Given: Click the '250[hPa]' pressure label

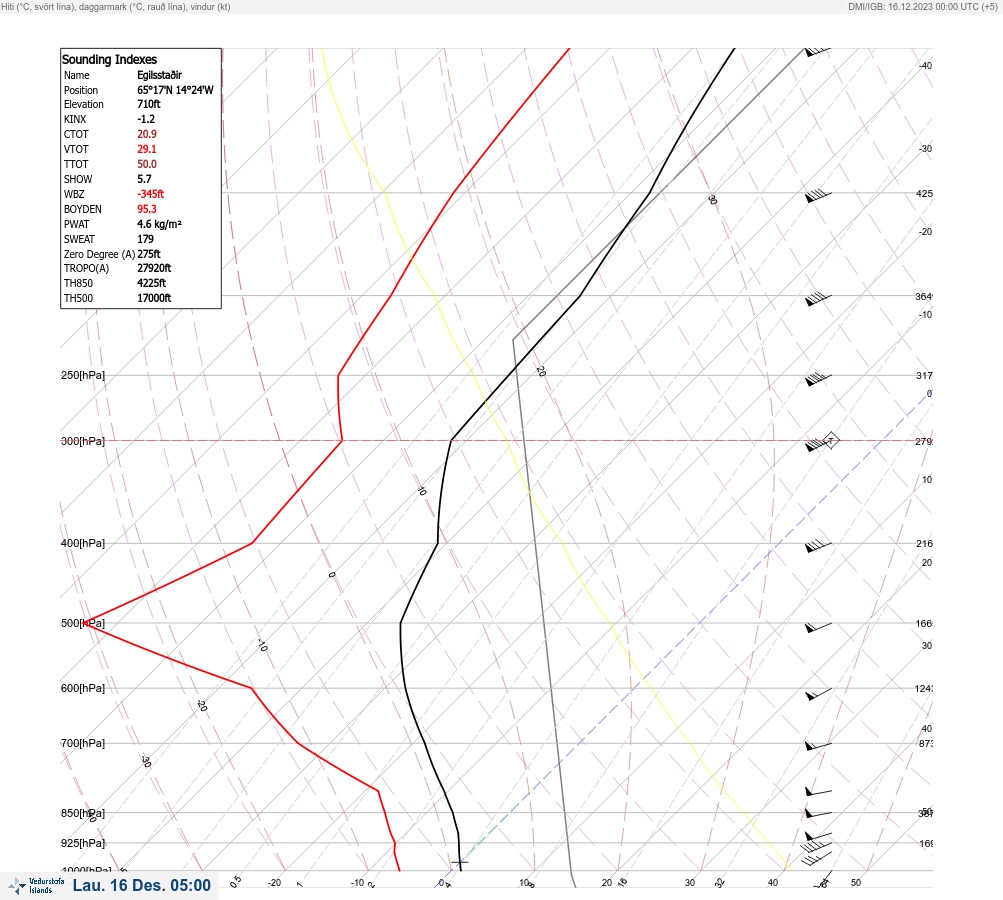Looking at the screenshot, I should [83, 375].
